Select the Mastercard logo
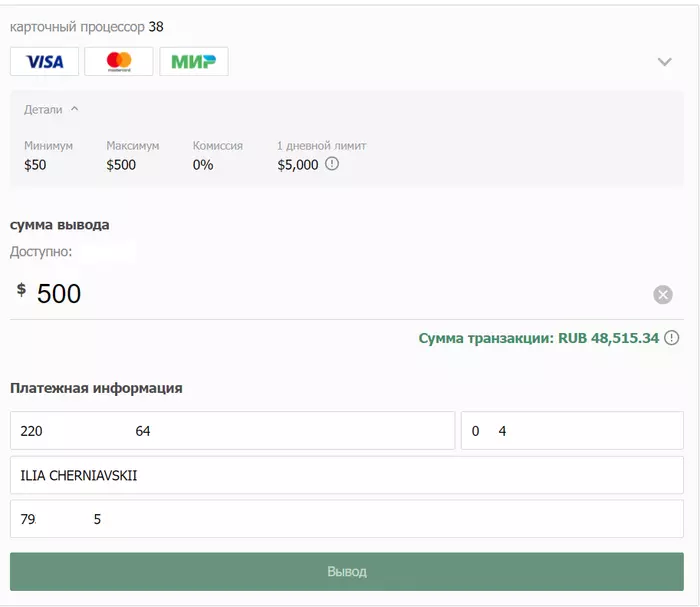This screenshot has width=700, height=607. pyautogui.click(x=119, y=61)
